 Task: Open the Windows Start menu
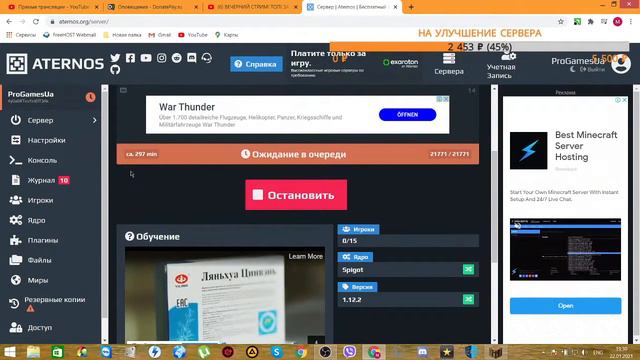click(9, 352)
